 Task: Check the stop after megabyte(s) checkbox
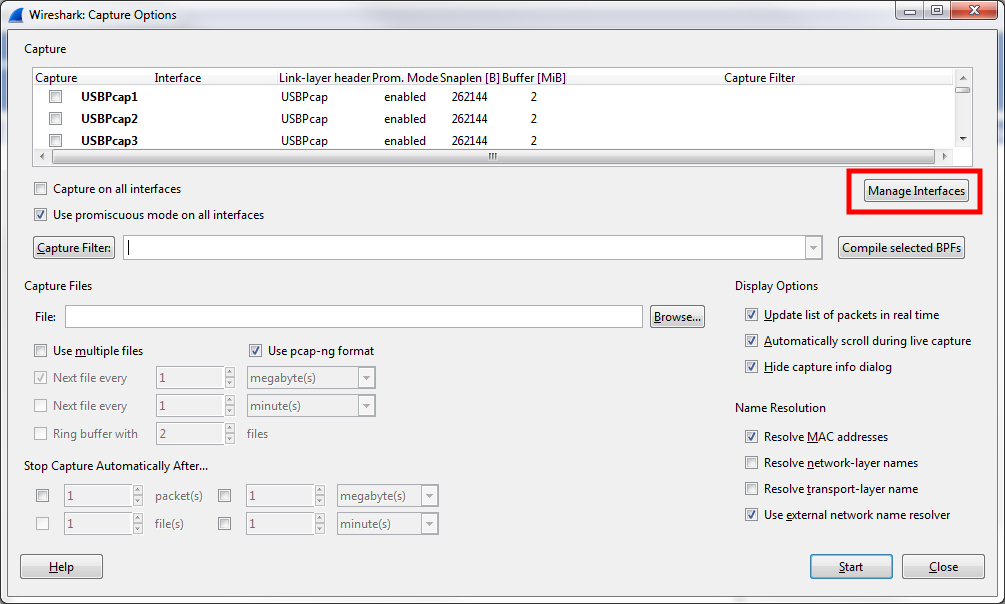(x=224, y=496)
